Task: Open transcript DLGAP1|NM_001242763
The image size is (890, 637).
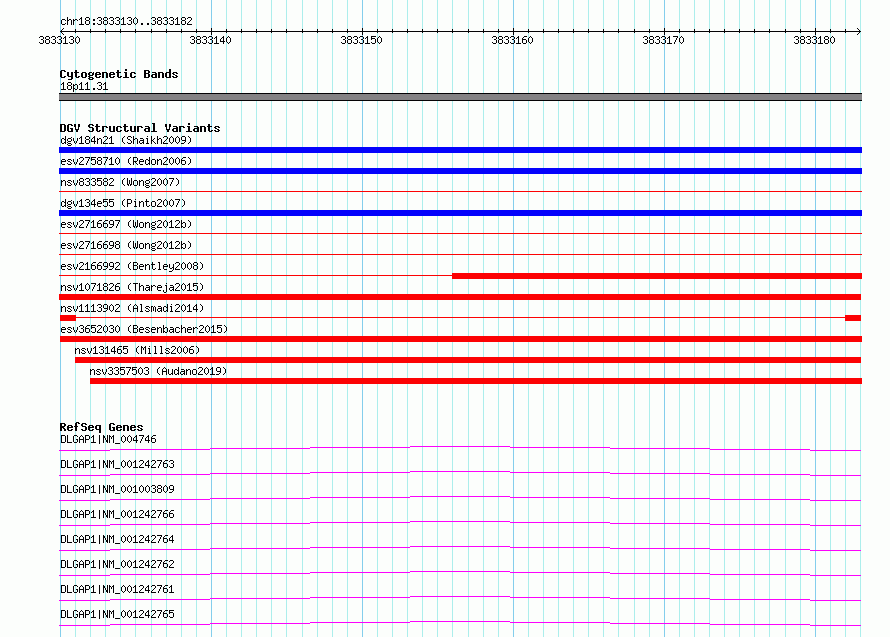Action: tap(117, 464)
